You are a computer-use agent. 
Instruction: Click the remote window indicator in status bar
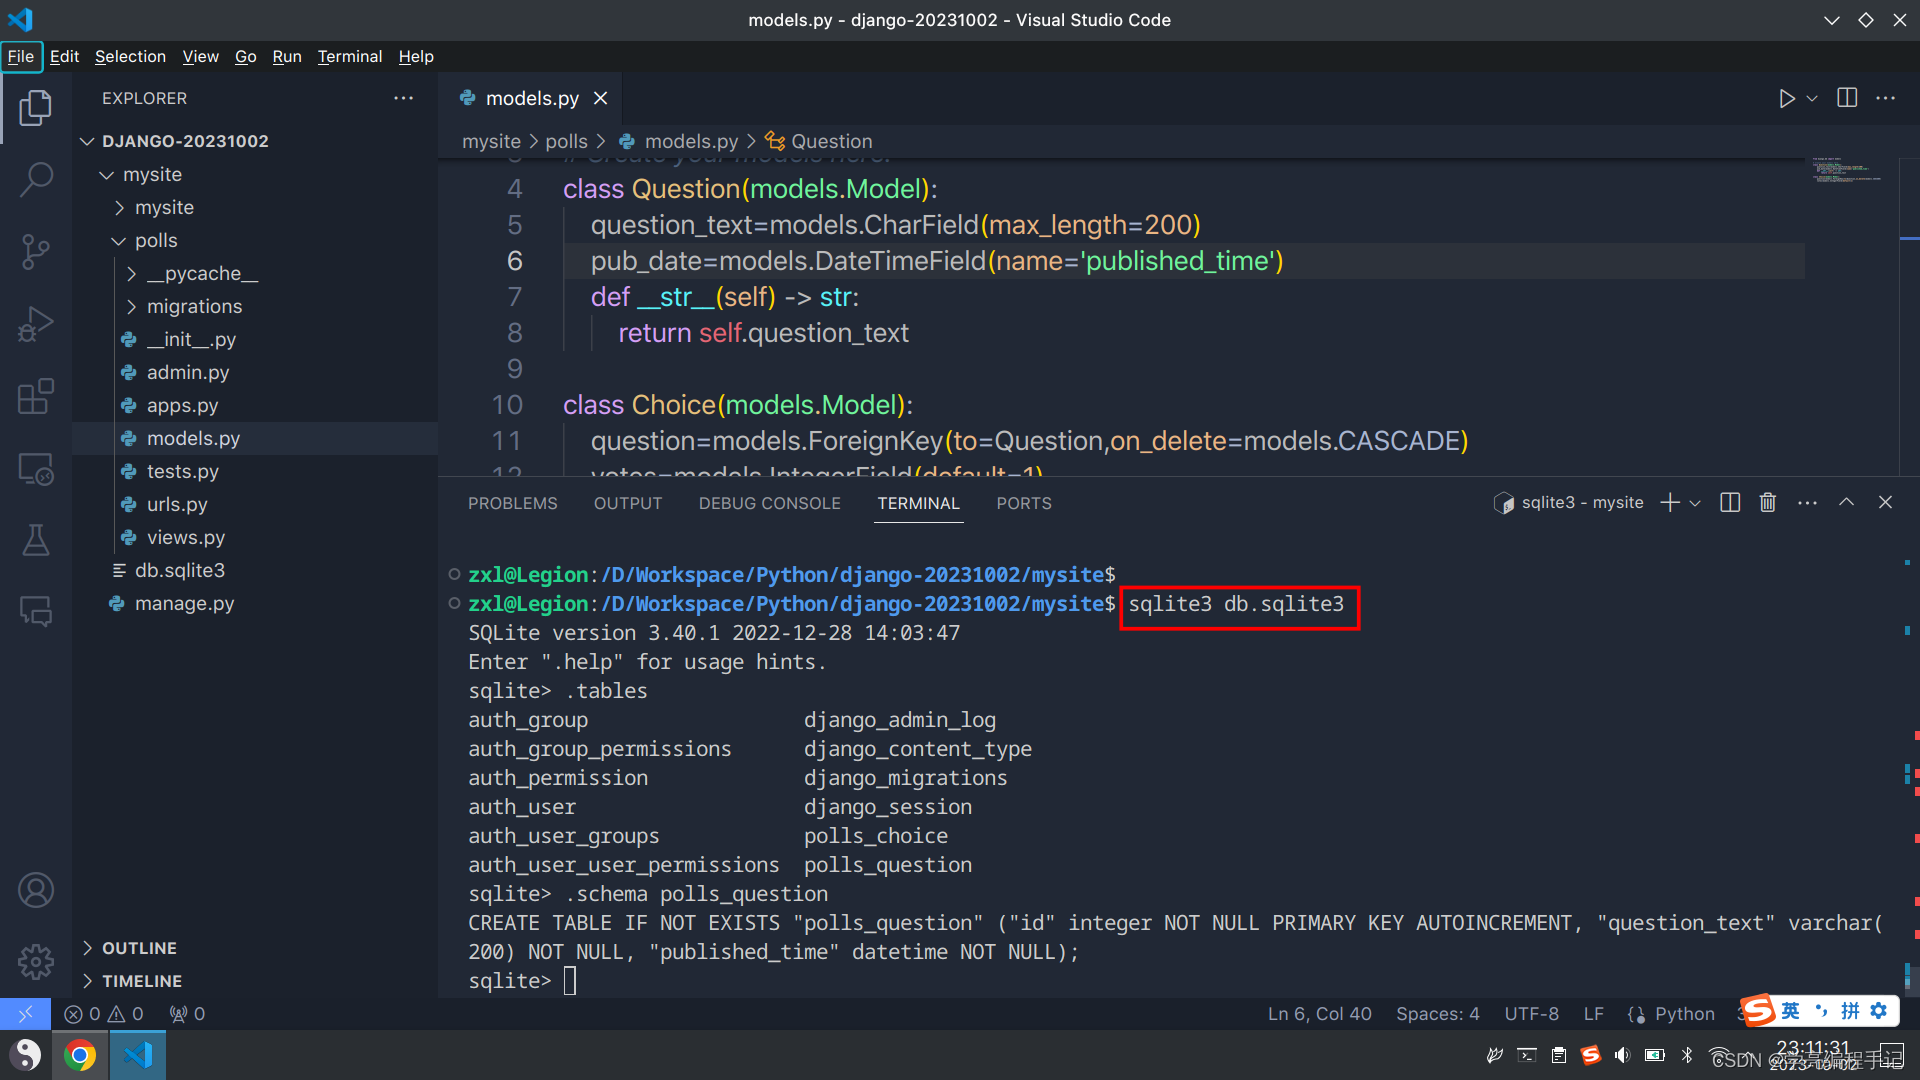pos(25,1014)
